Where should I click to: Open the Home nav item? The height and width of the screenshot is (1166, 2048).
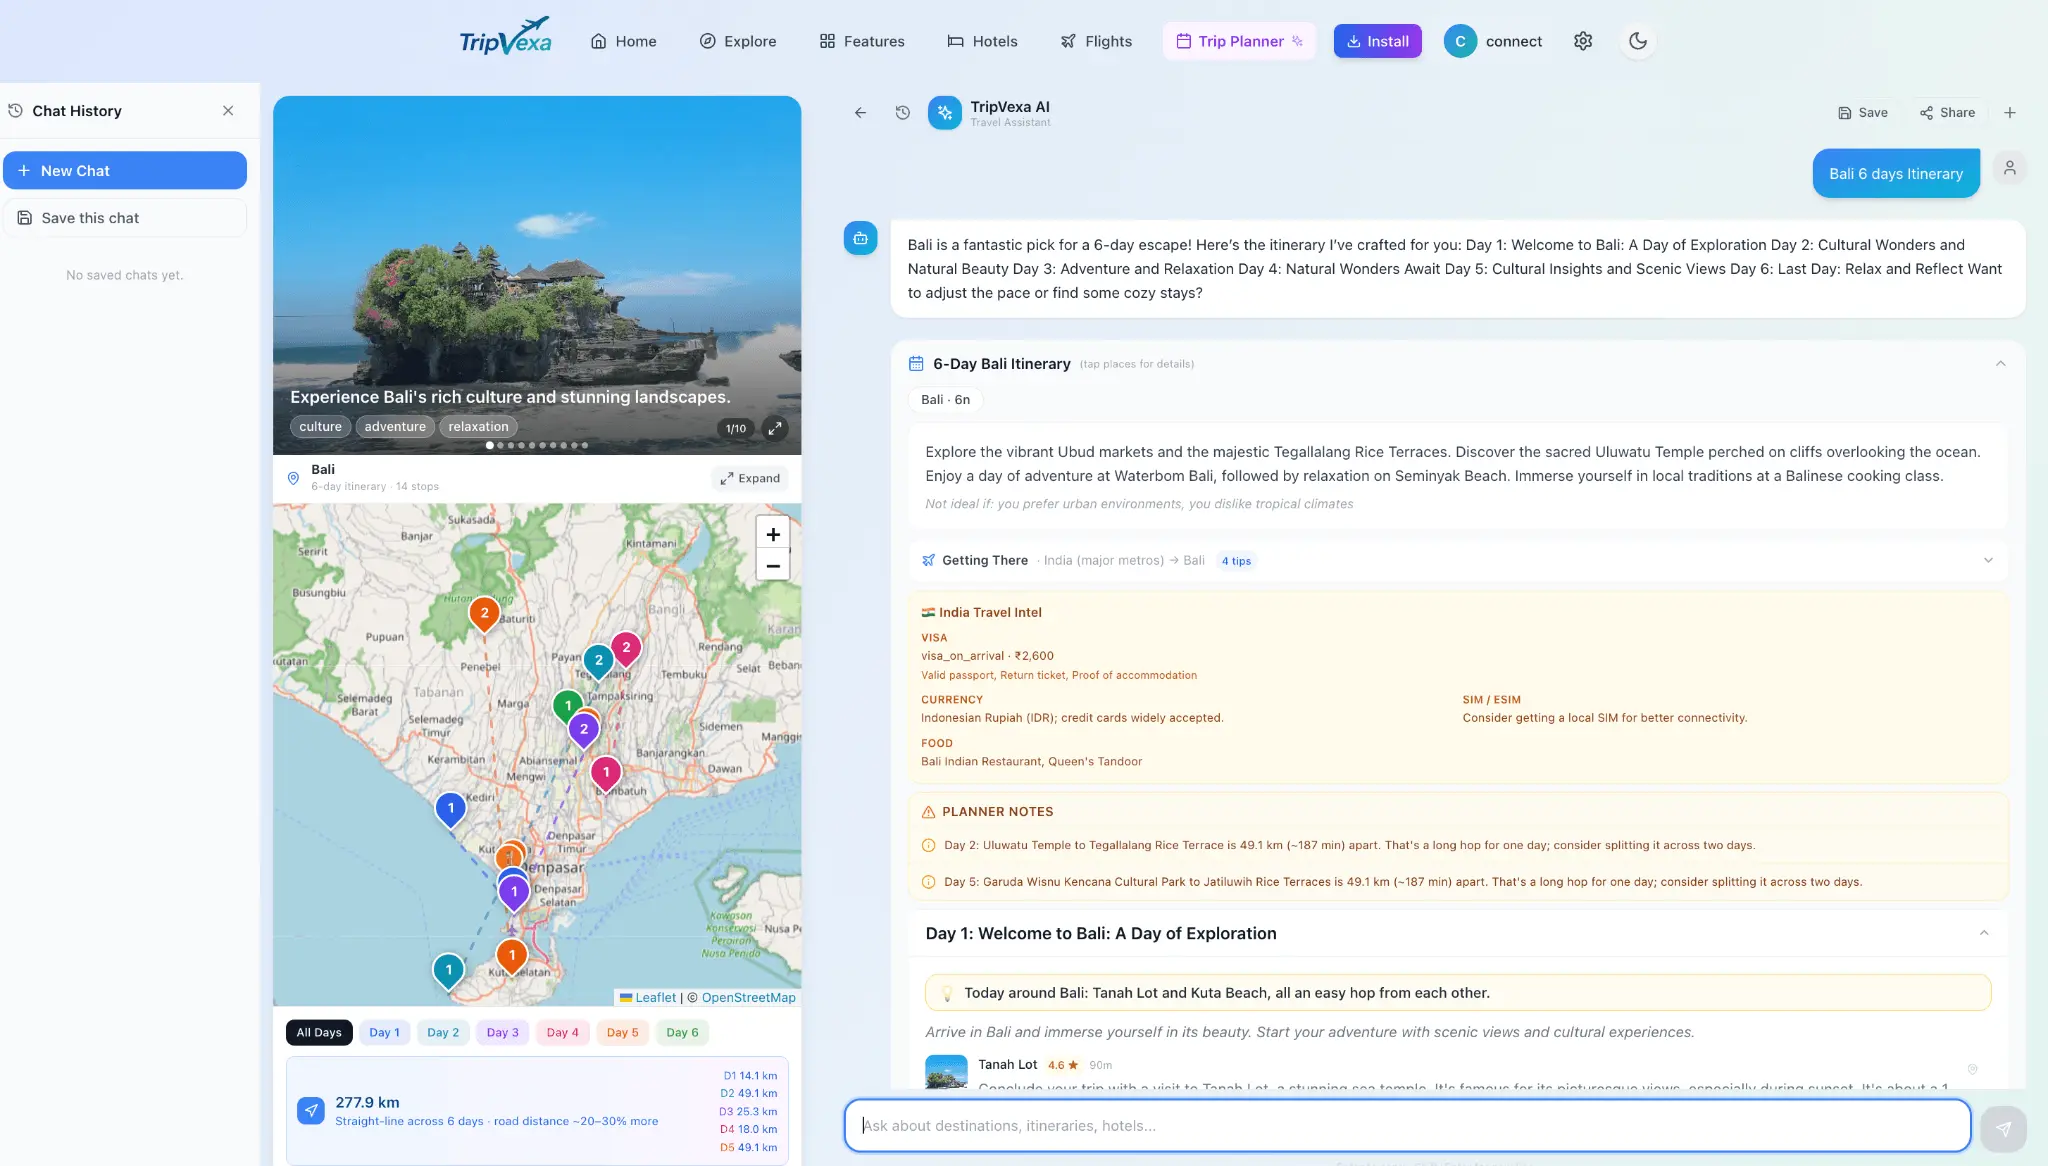(624, 41)
